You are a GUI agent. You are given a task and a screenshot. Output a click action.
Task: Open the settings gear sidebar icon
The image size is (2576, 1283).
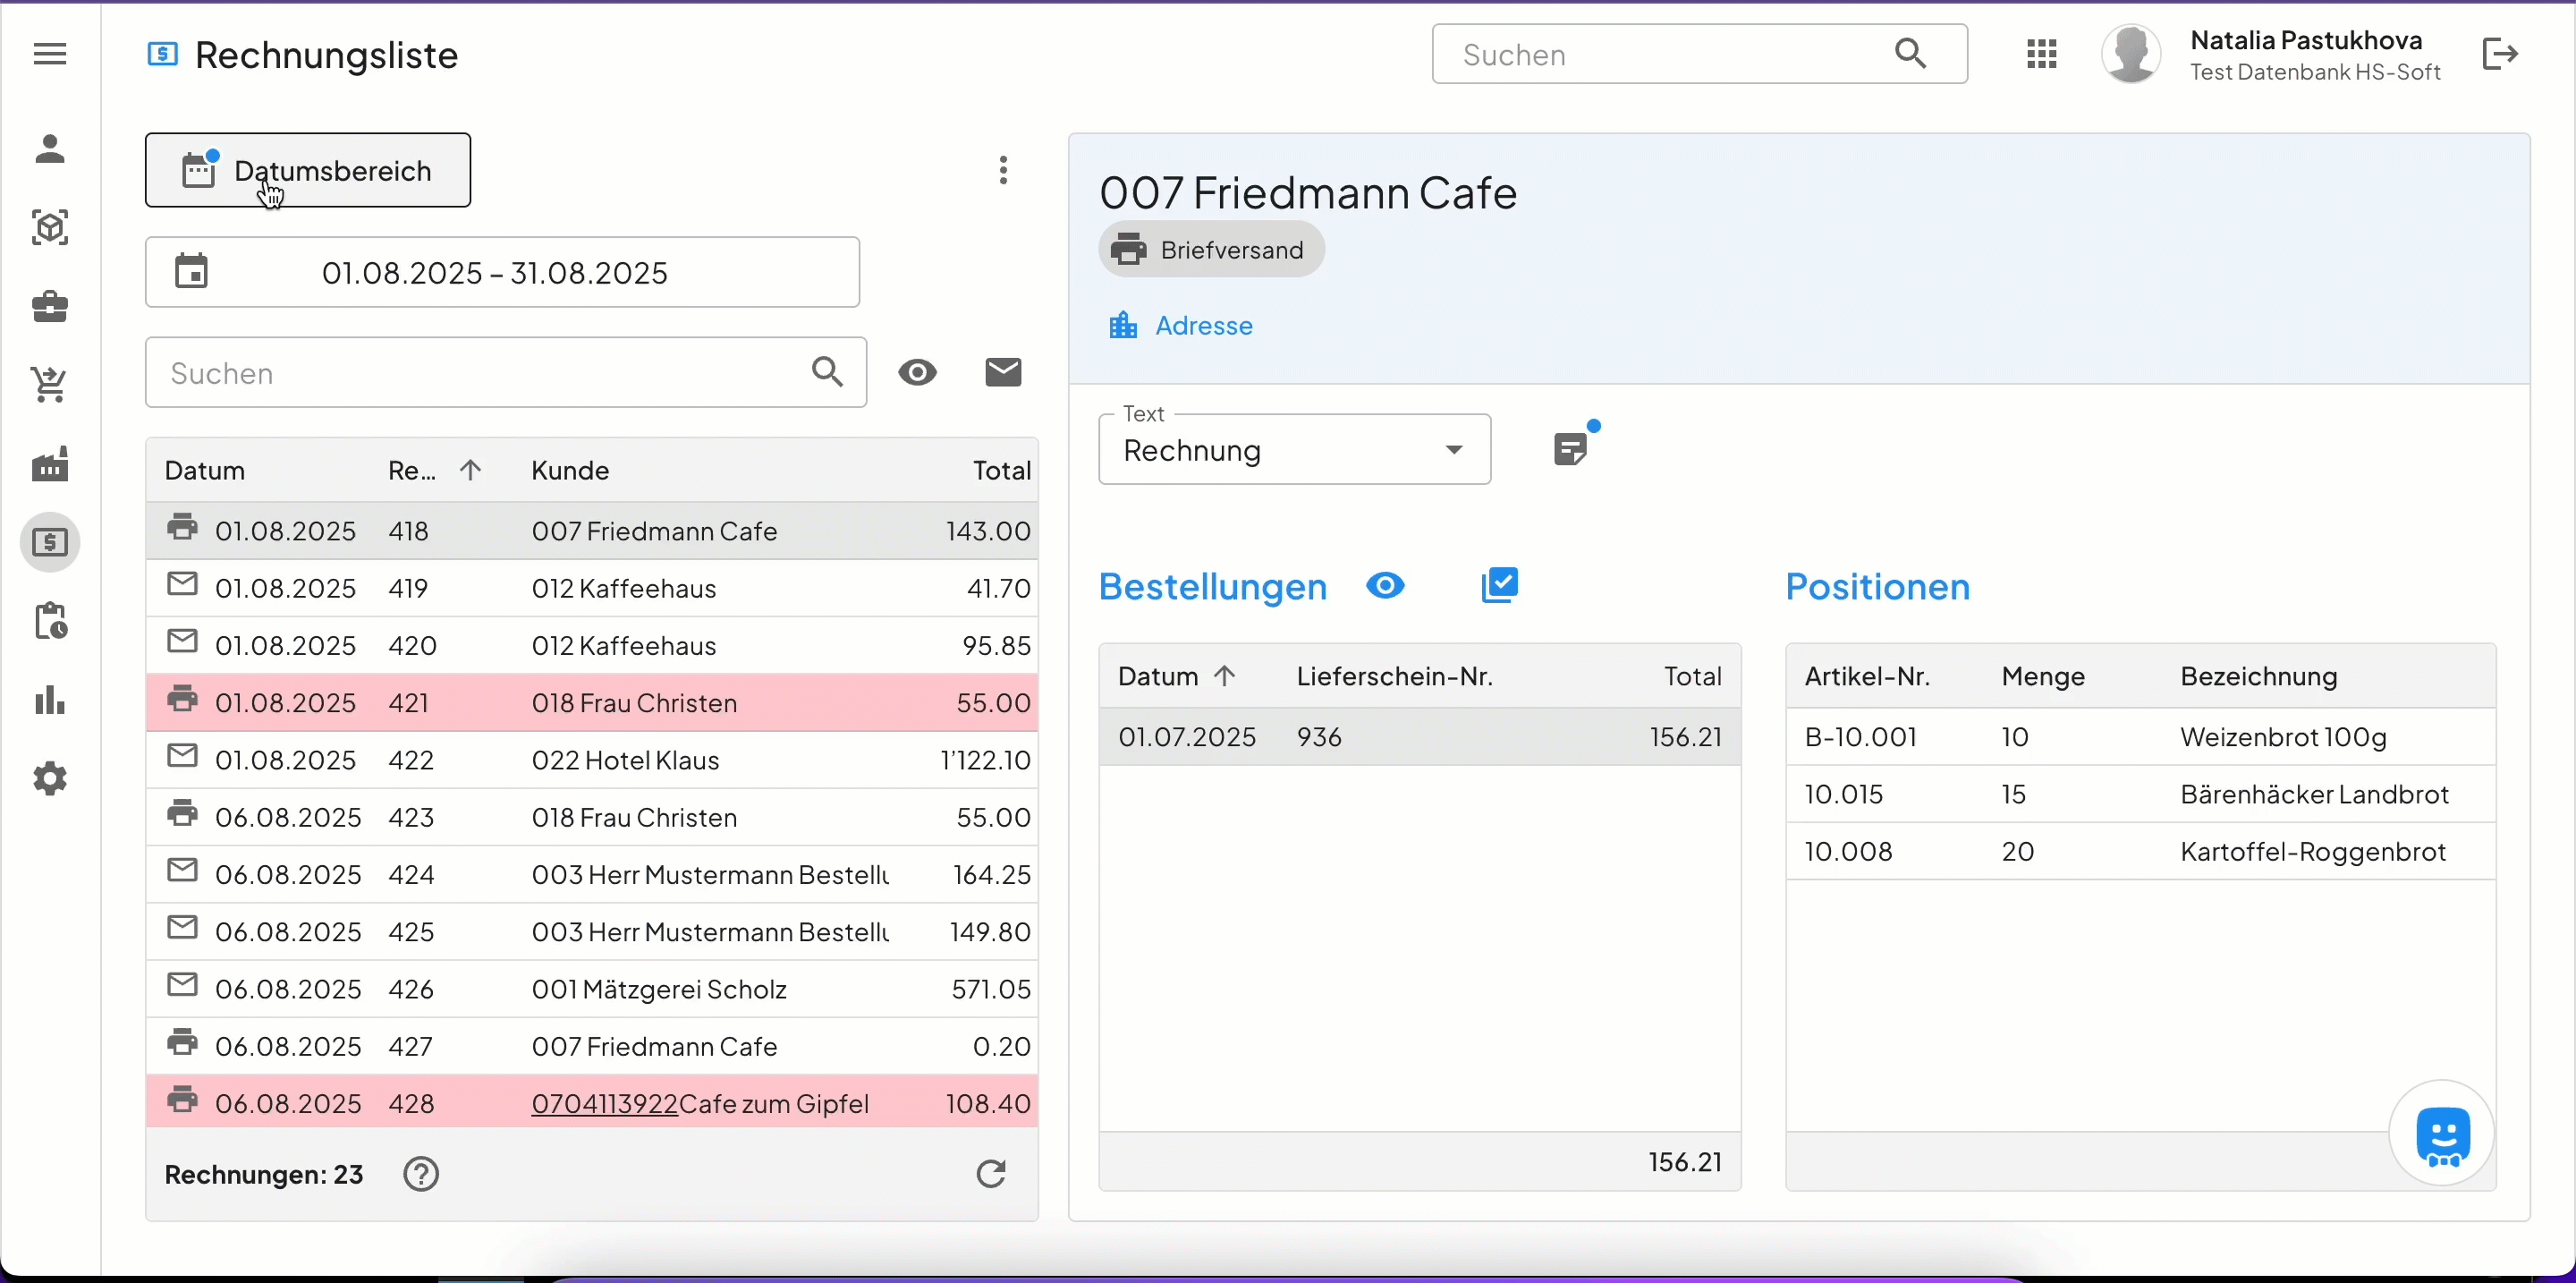click(x=50, y=778)
